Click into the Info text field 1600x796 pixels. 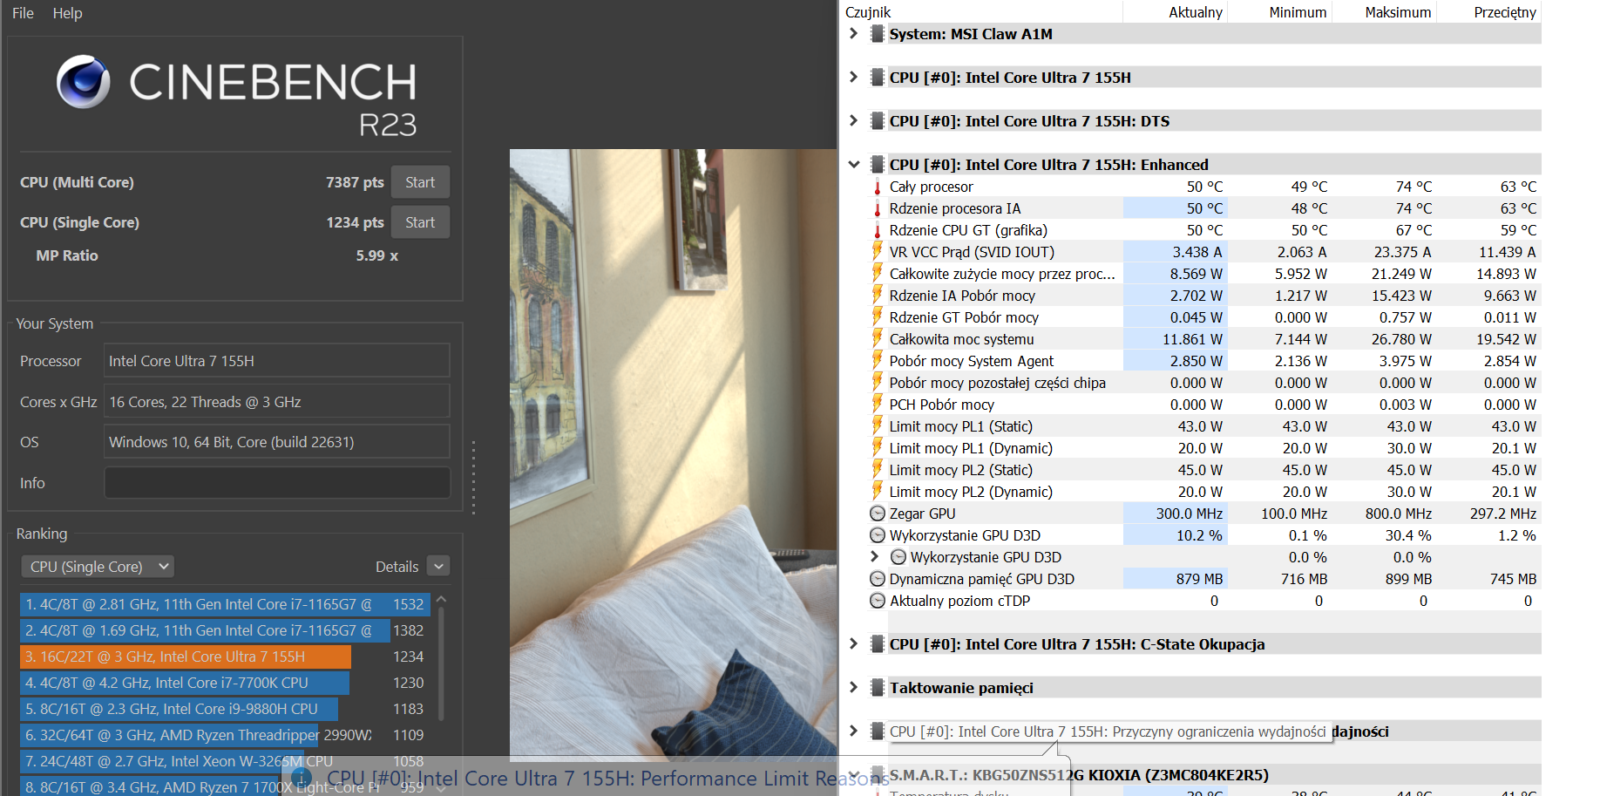[x=277, y=483]
